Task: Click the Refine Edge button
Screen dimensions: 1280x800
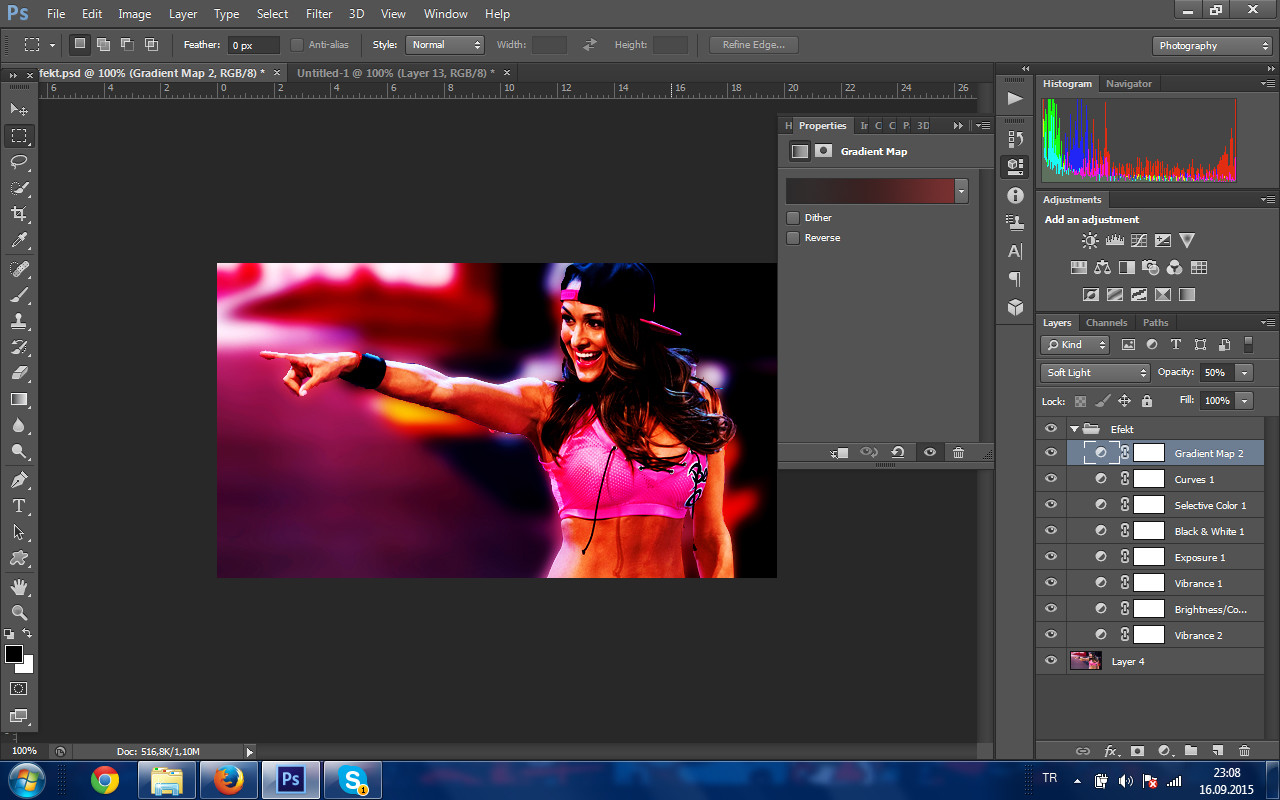Action: pos(754,45)
